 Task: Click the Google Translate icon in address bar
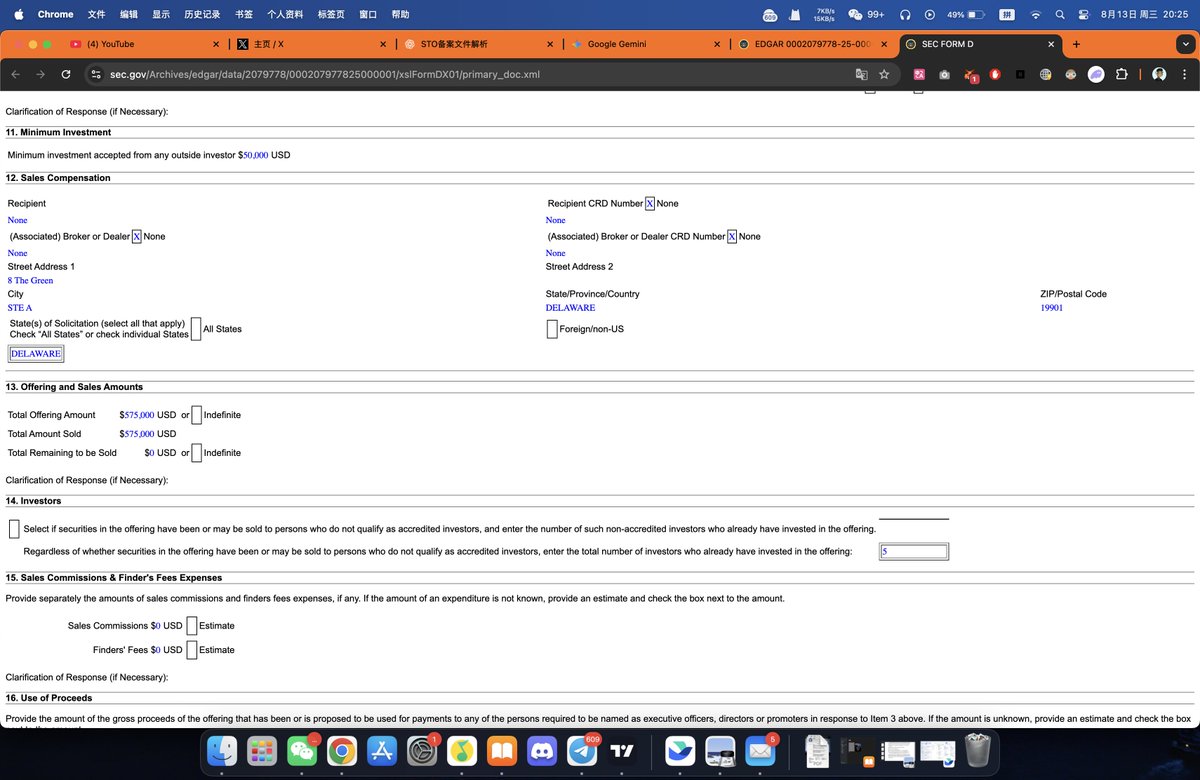(x=861, y=74)
